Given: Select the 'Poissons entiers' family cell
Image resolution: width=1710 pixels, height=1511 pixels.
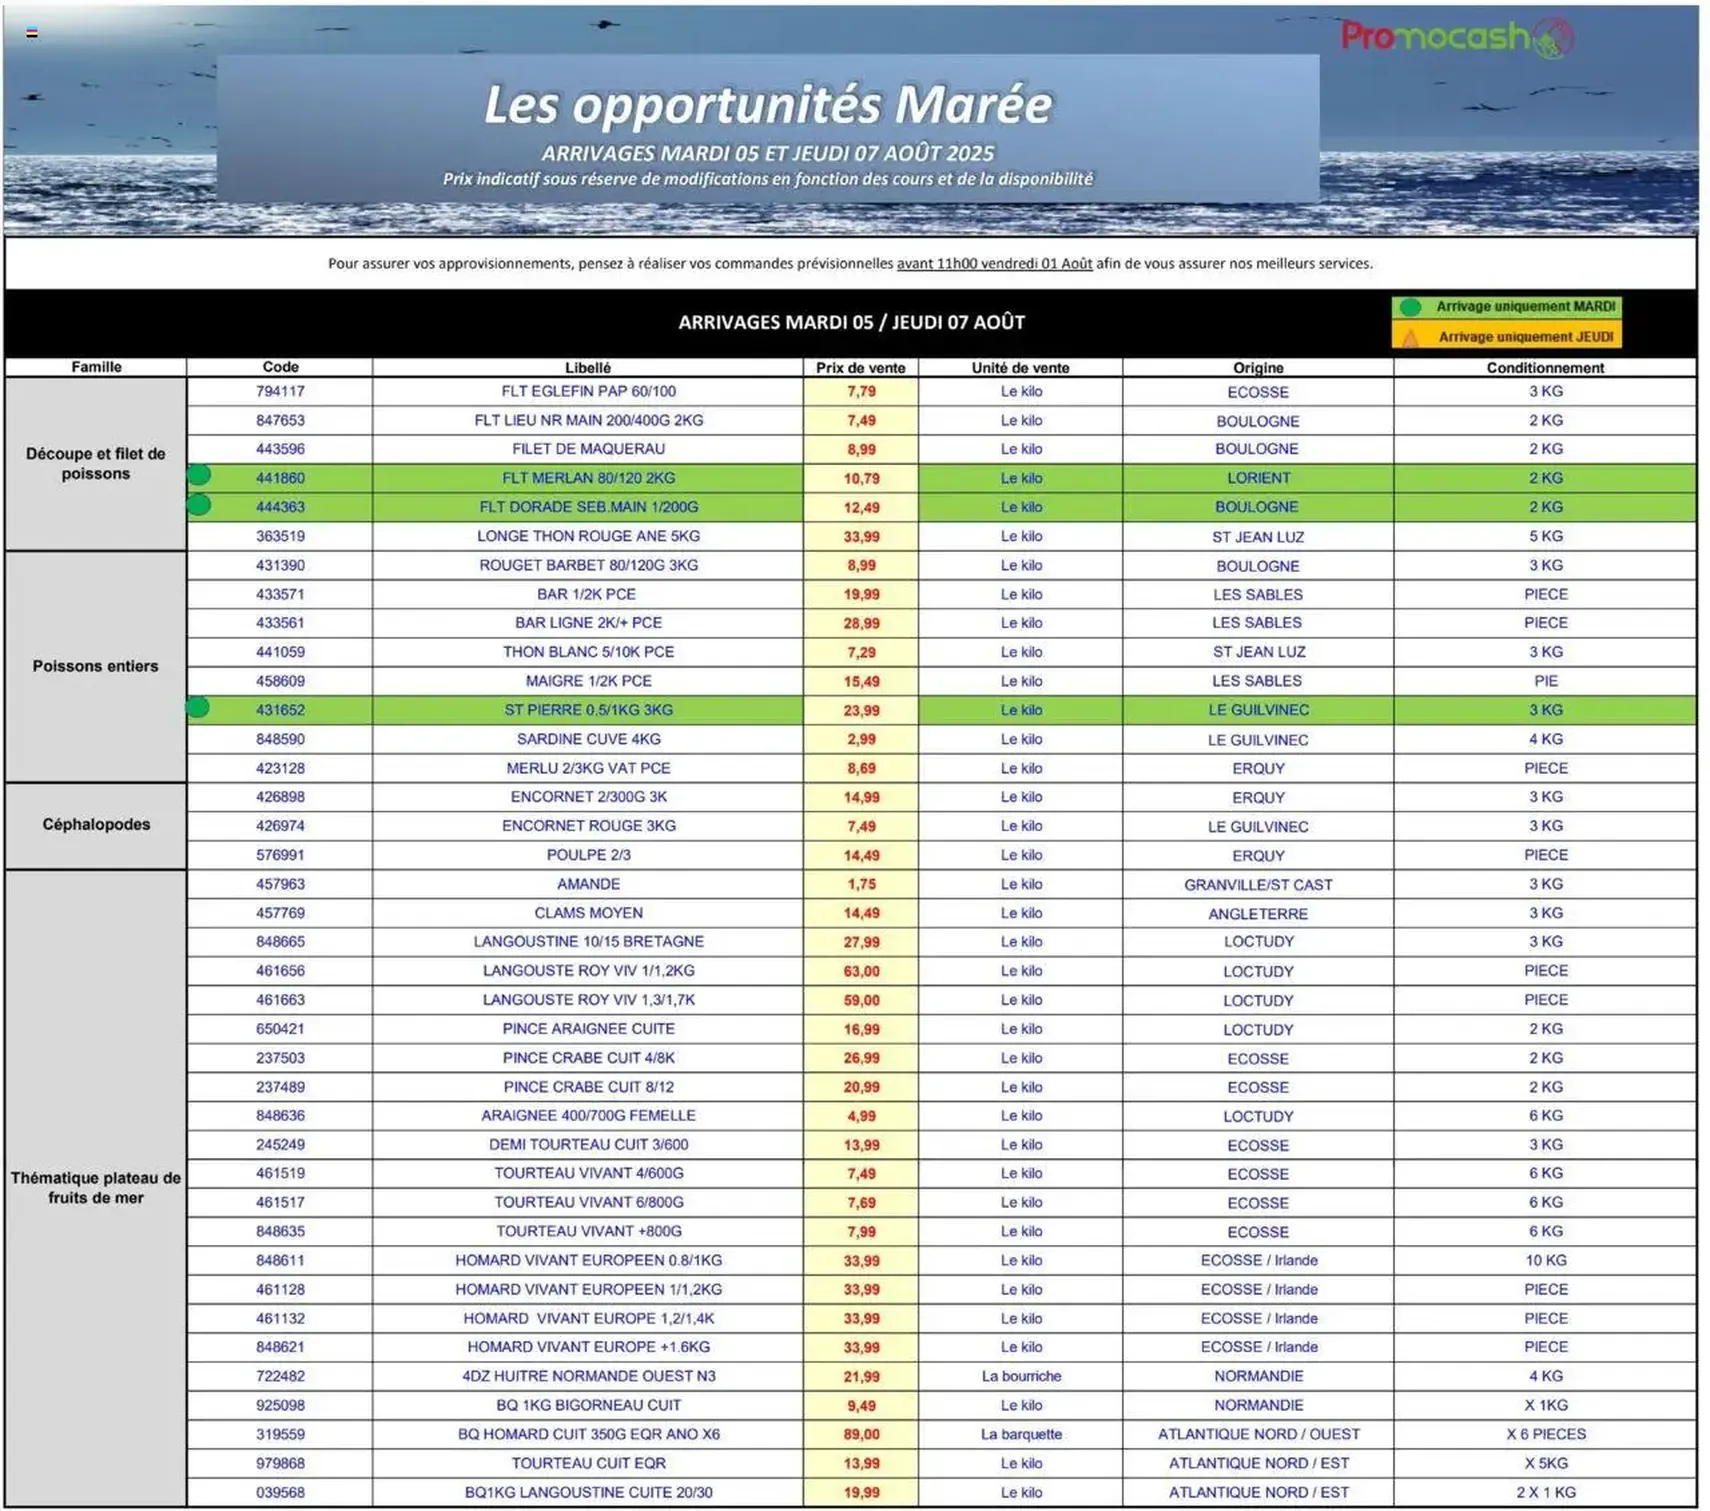Looking at the screenshot, I should tap(96, 666).
